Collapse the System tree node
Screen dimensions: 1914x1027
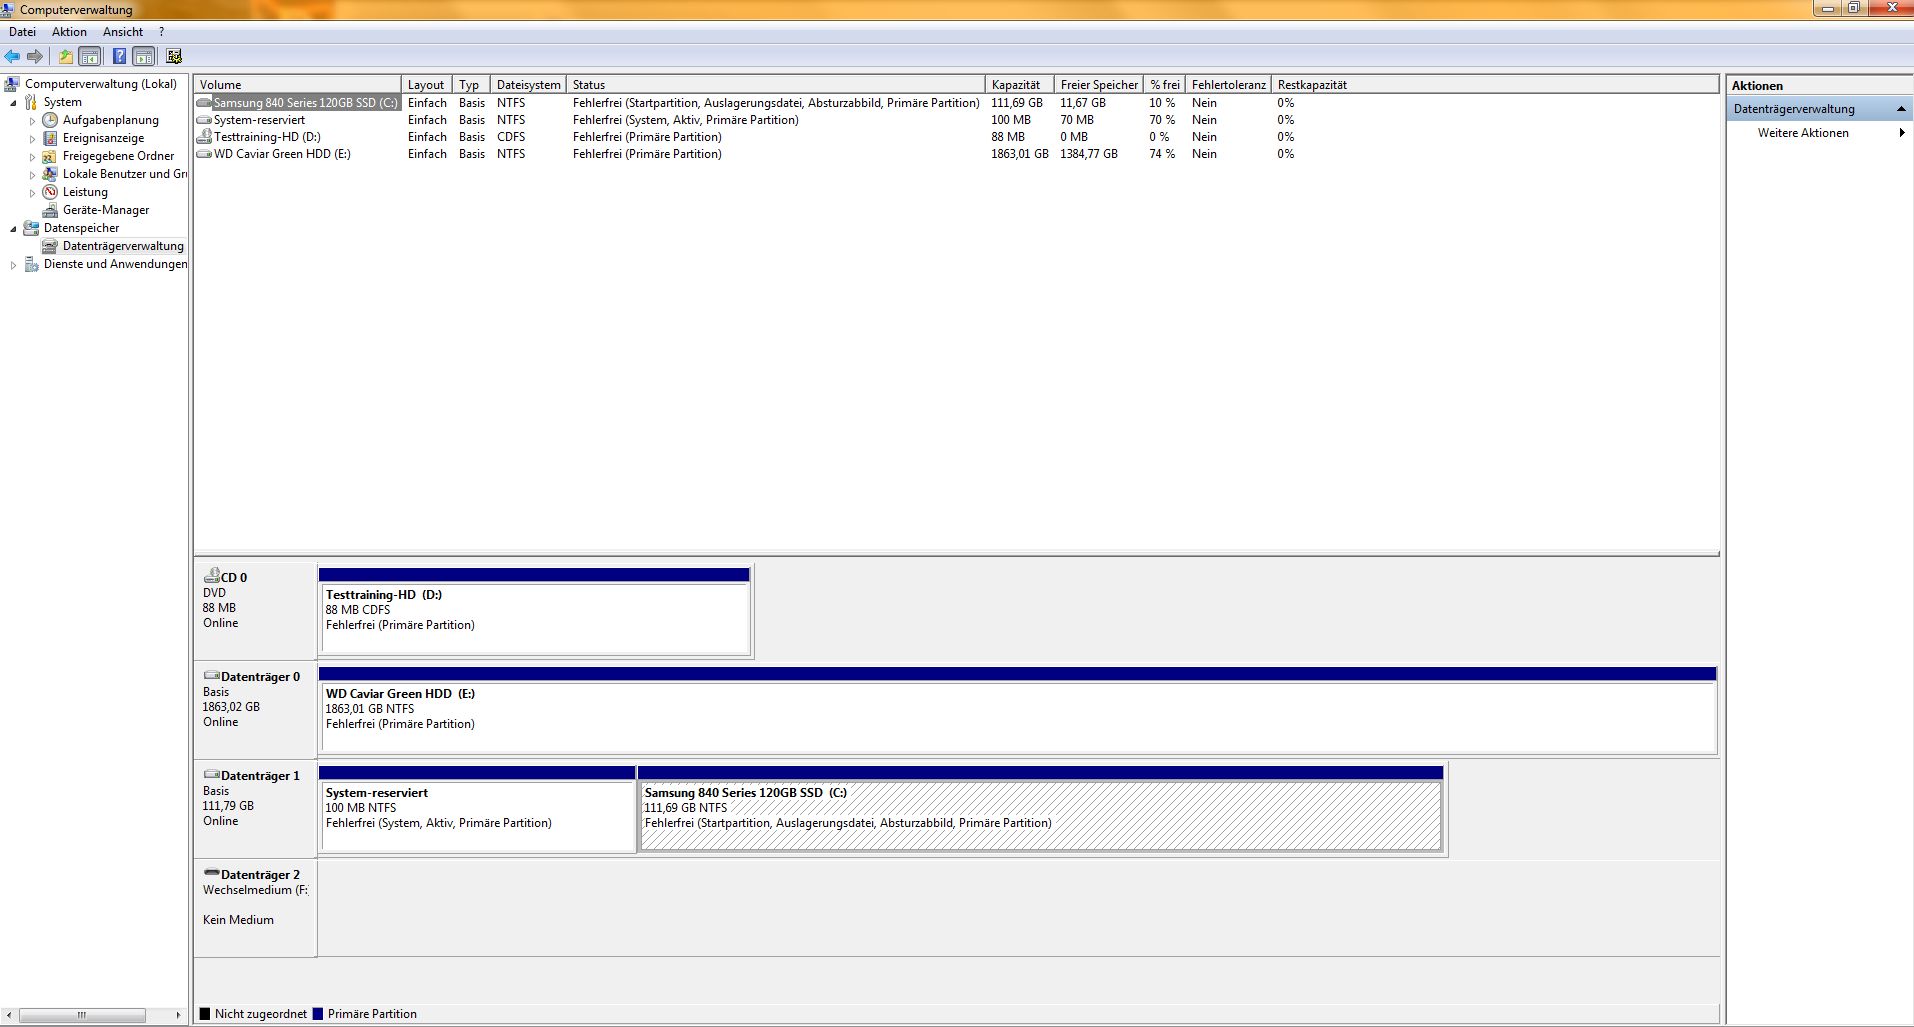(13, 103)
